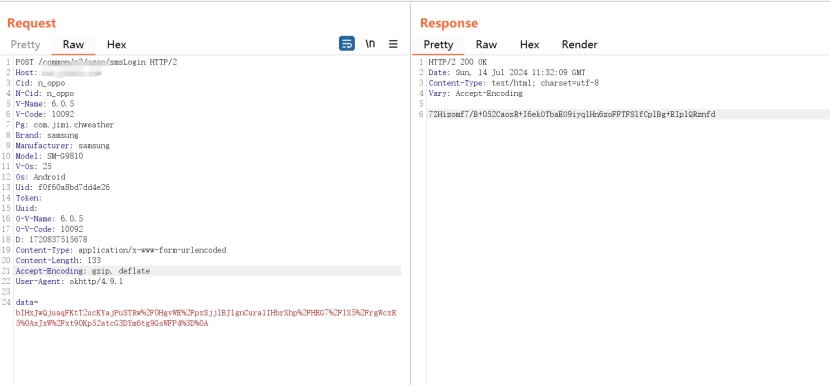The height and width of the screenshot is (385, 830).
Task: Click the response Content-Type text/html line
Action: click(513, 83)
